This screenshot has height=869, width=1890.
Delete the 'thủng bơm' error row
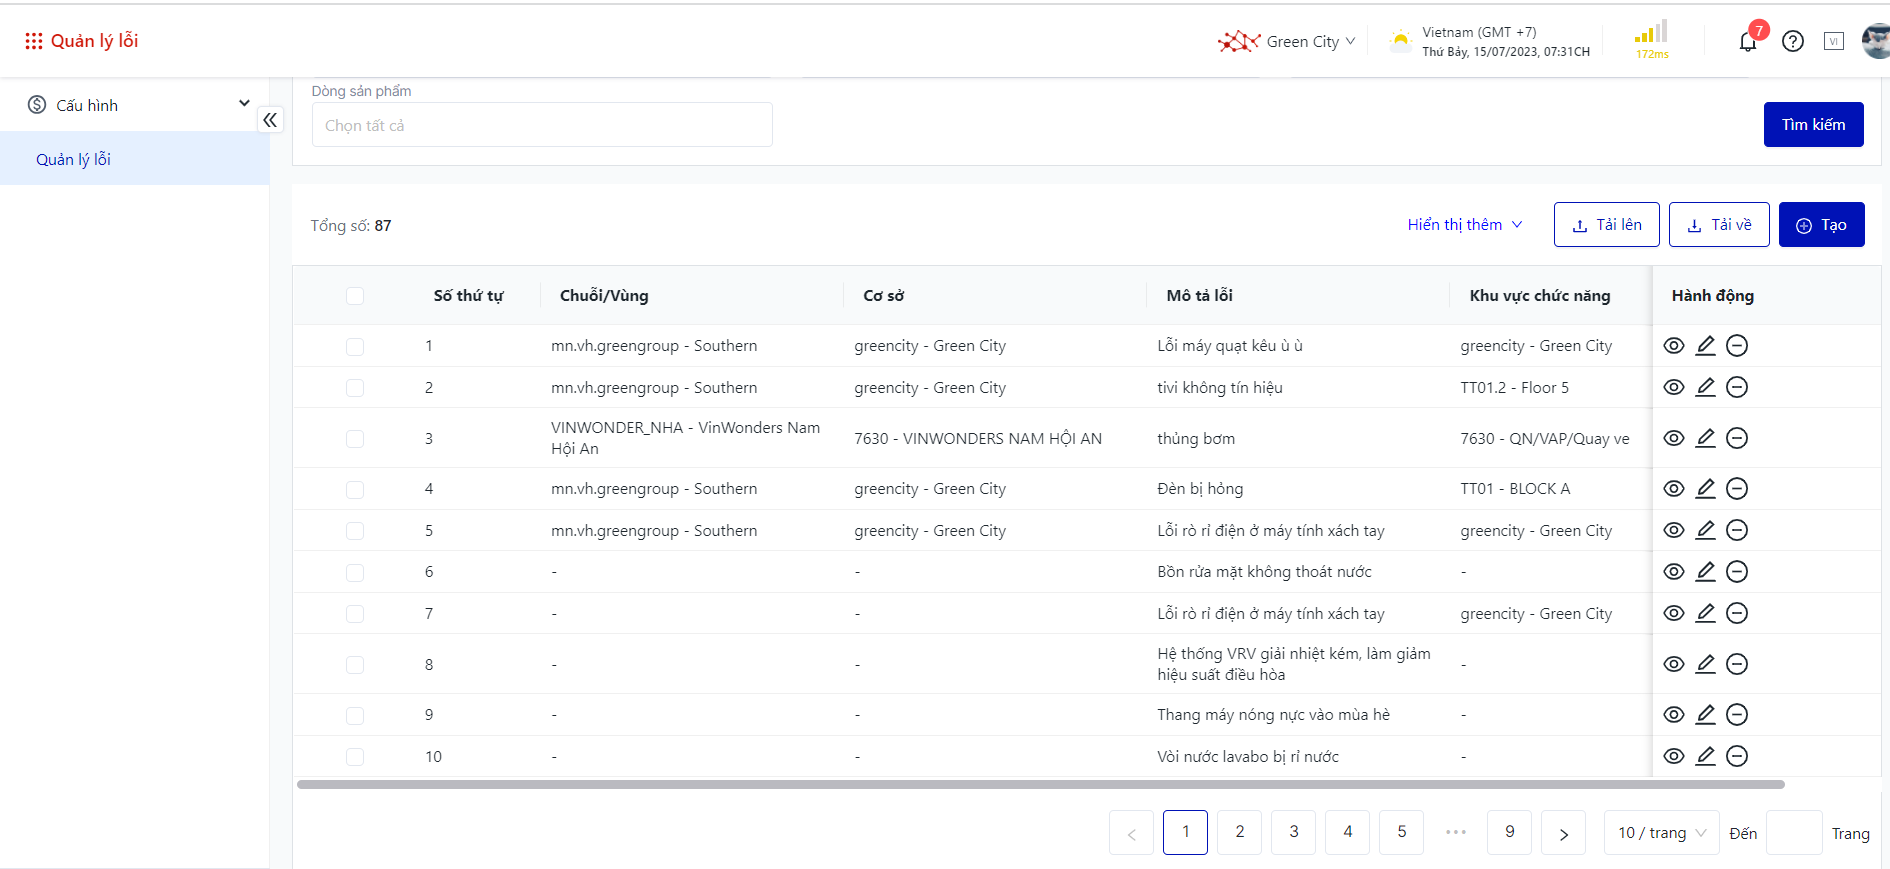[x=1737, y=438]
